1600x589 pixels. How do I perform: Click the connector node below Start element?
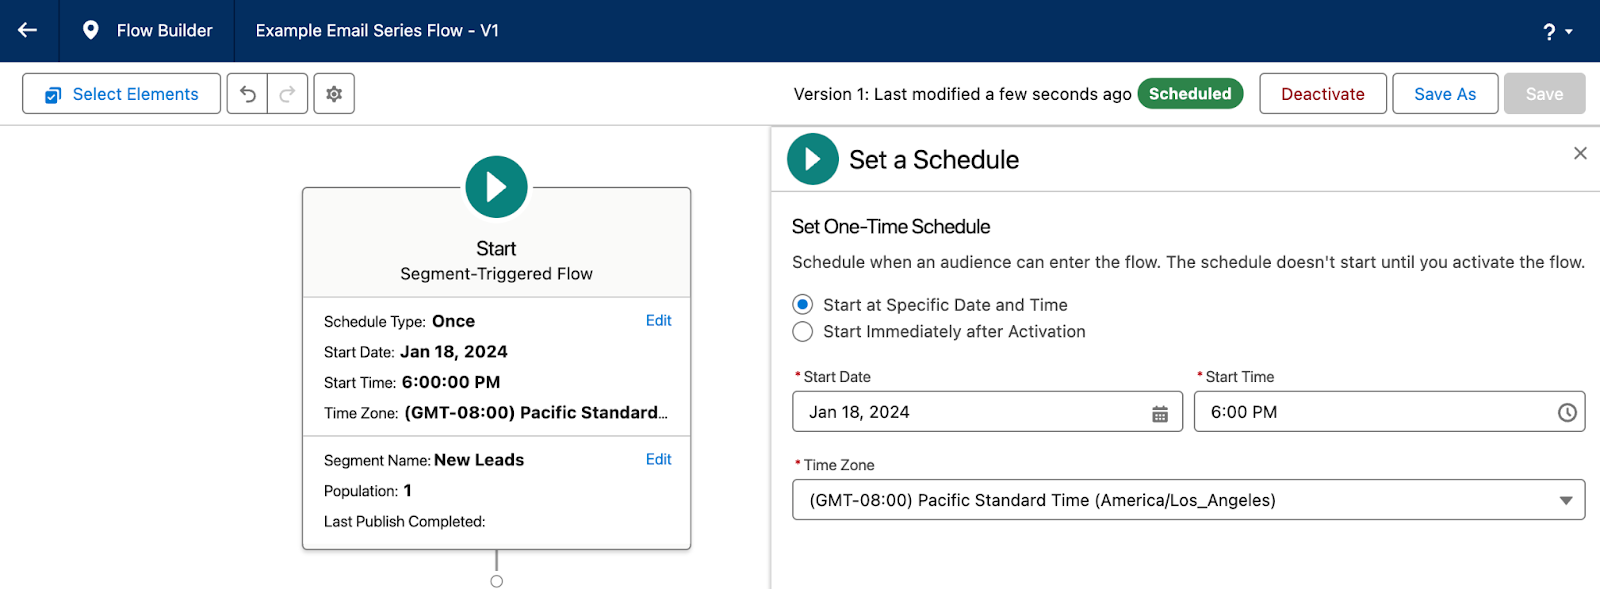coord(496,581)
